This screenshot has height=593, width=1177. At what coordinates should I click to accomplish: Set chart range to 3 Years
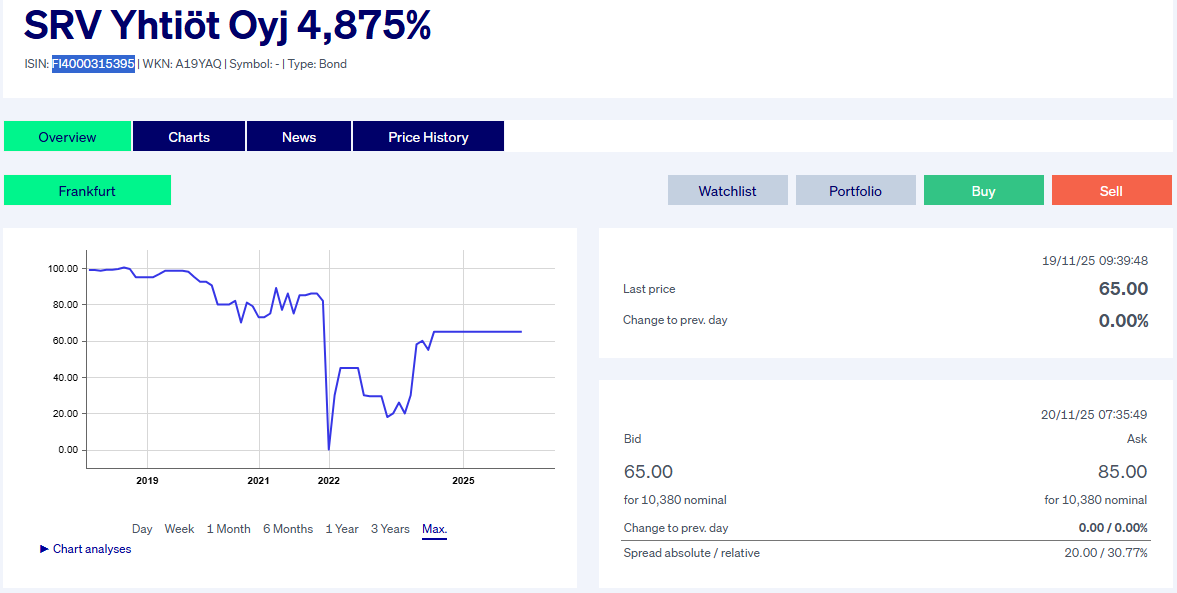click(390, 529)
